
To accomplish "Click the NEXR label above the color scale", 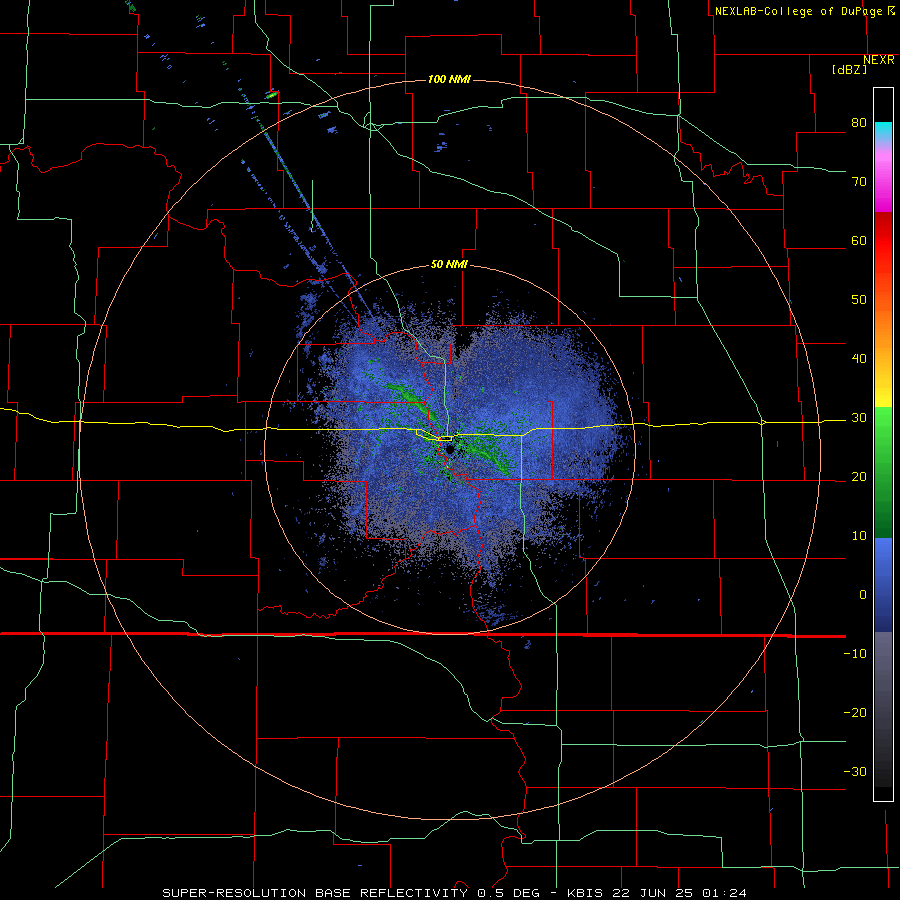I will click(878, 60).
